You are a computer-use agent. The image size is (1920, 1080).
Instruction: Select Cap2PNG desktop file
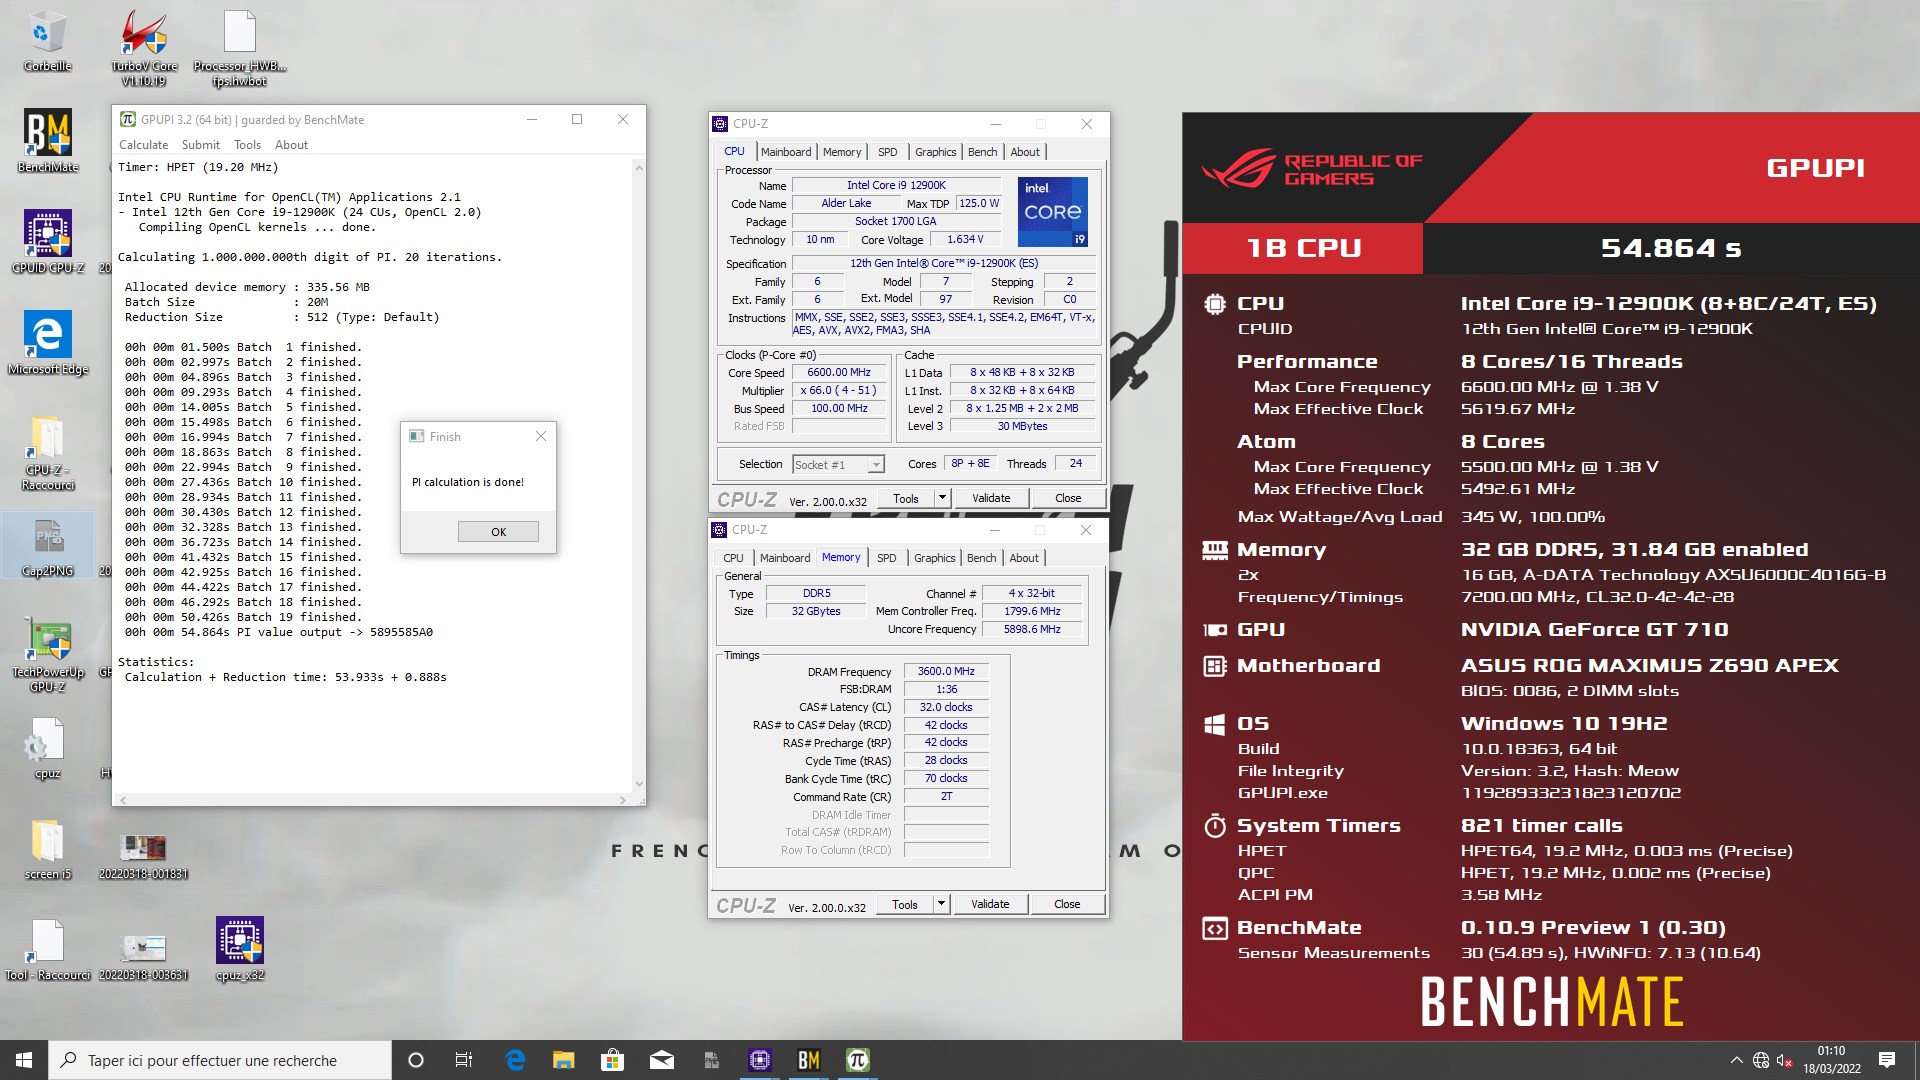tap(47, 547)
